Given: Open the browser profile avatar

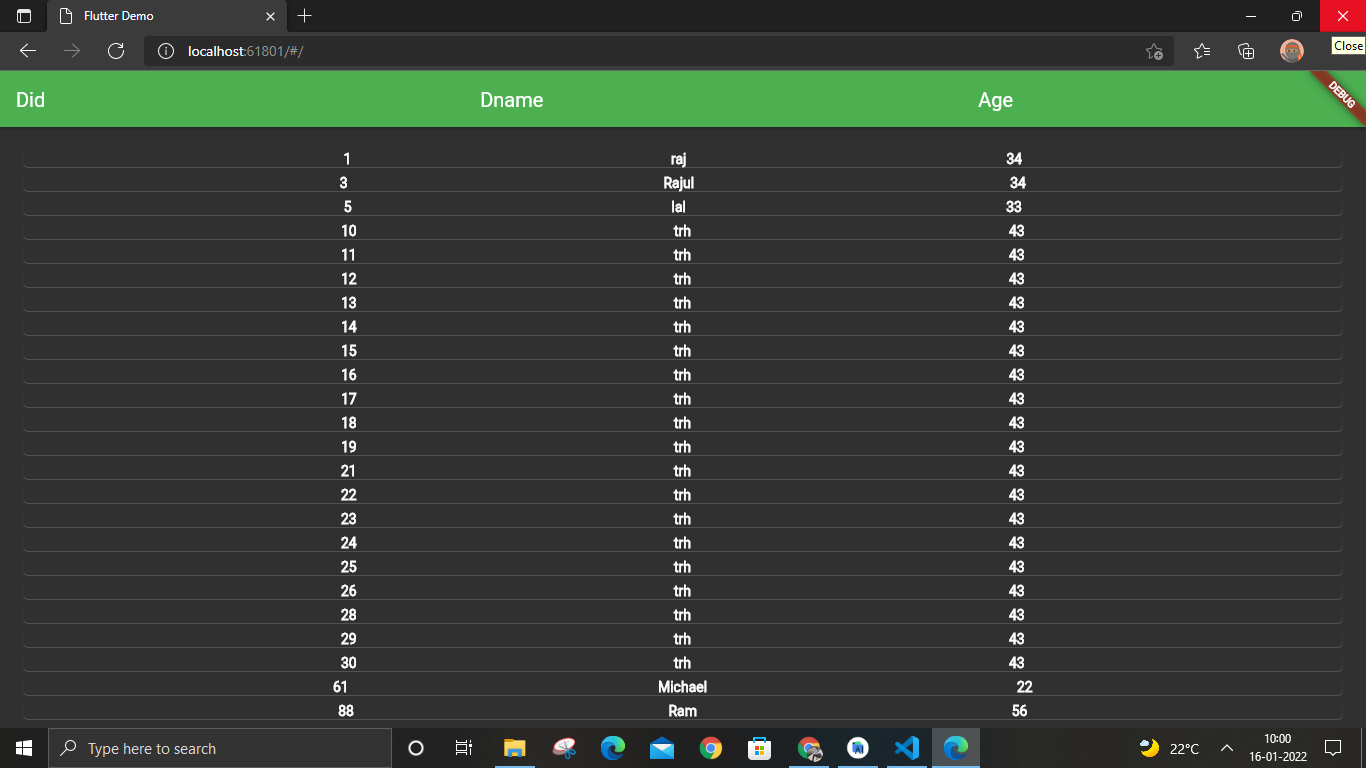Looking at the screenshot, I should click(1292, 51).
